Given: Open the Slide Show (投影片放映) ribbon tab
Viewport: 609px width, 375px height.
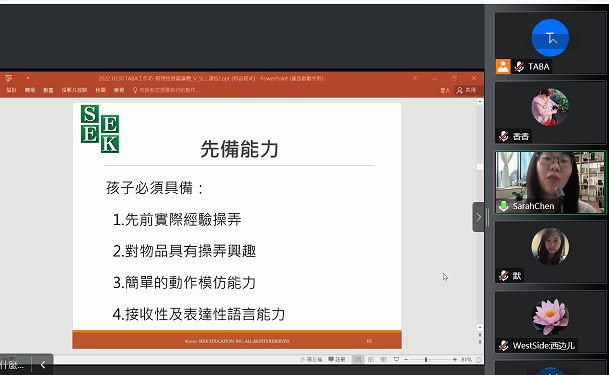Looking at the screenshot, I should [74, 90].
